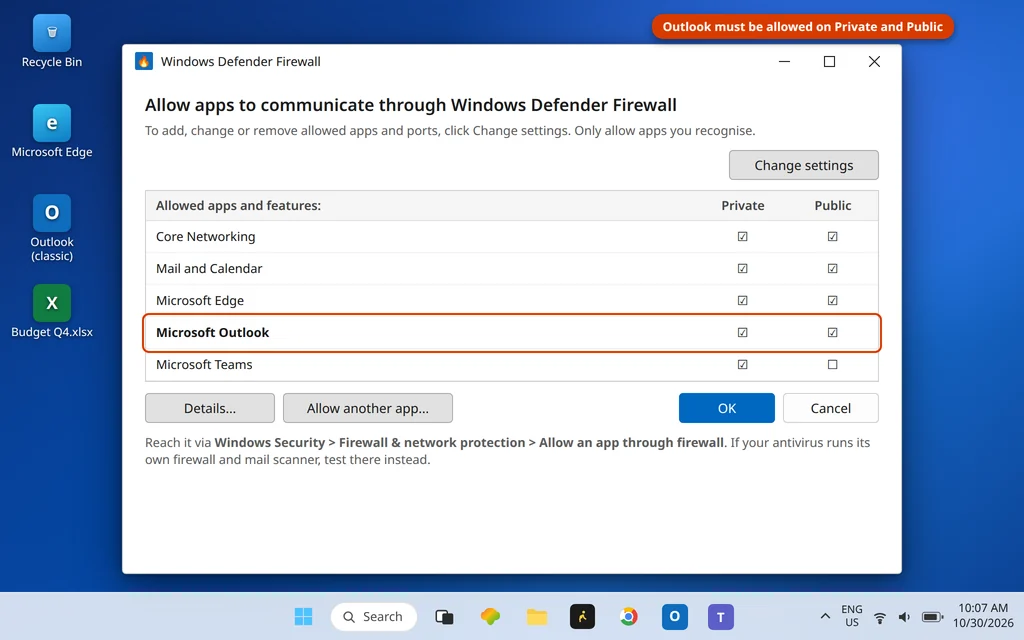Screen dimensions: 1024x640
Task: Show hidden tray icons chevron
Action: click(x=825, y=616)
